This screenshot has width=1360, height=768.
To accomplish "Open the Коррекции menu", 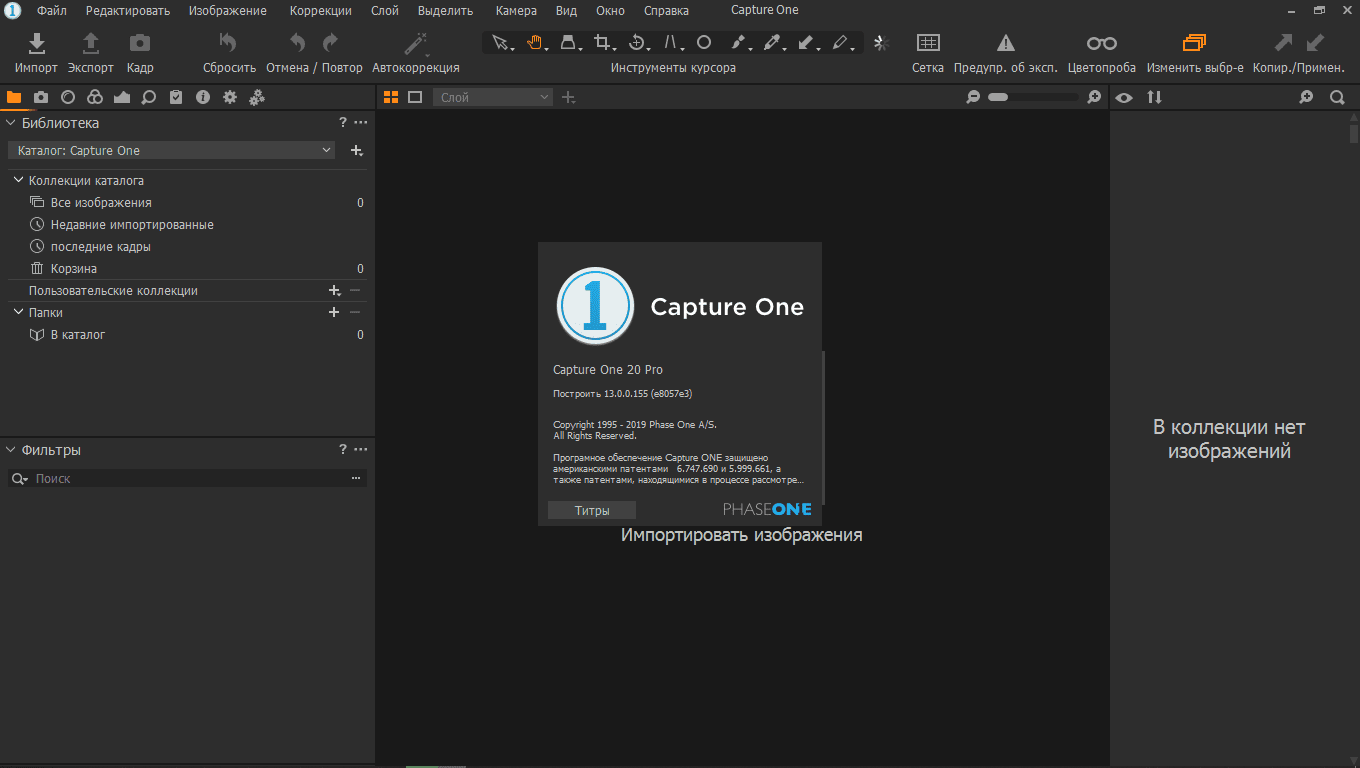I will pos(321,11).
